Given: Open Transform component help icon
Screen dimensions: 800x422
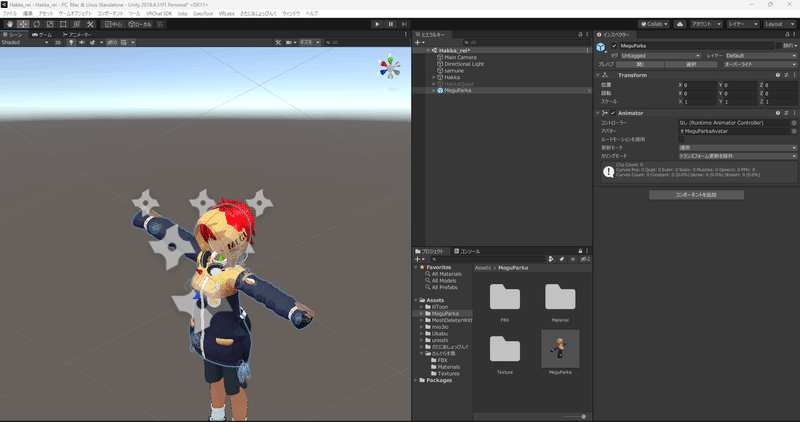Looking at the screenshot, I should [x=778, y=75].
